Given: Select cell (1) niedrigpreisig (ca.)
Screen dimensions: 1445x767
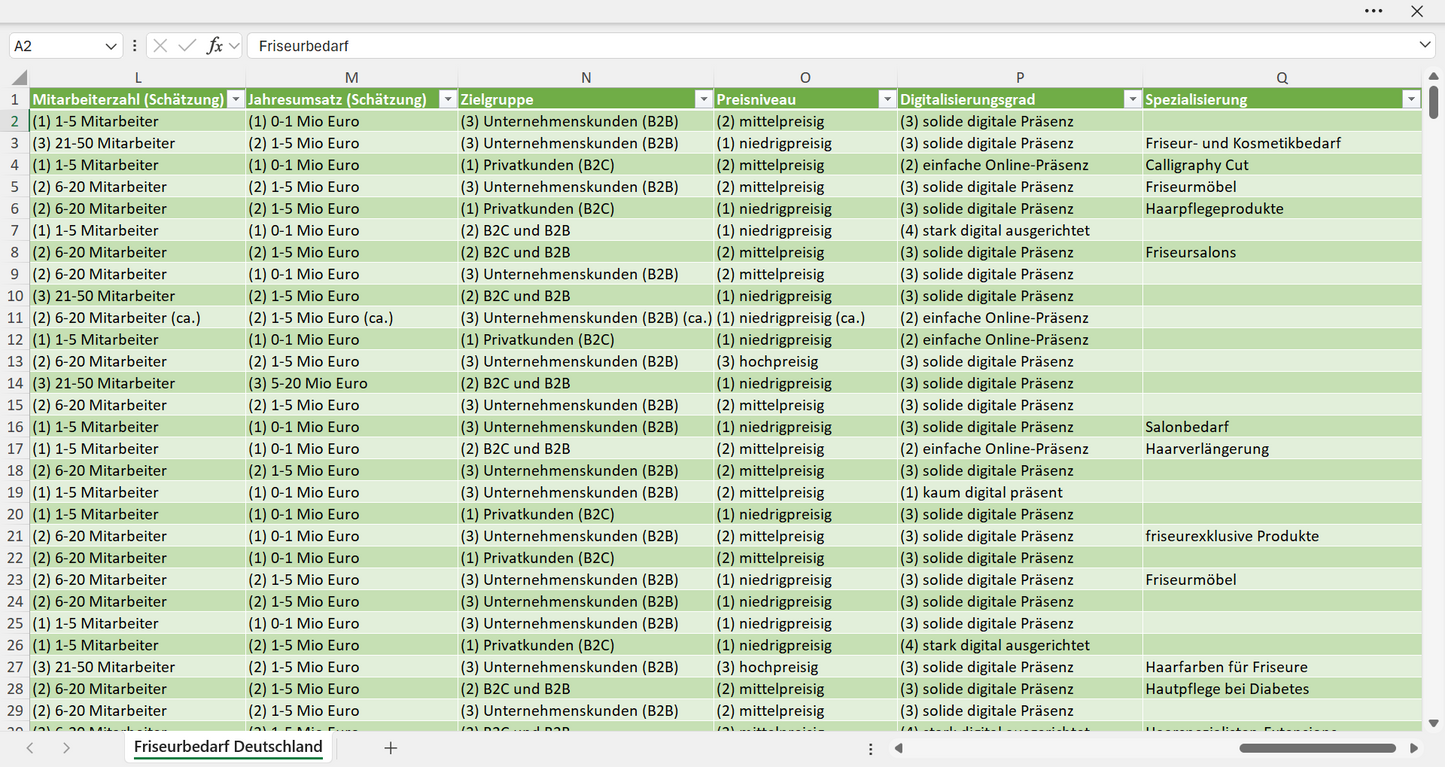Looking at the screenshot, I should click(x=806, y=318).
